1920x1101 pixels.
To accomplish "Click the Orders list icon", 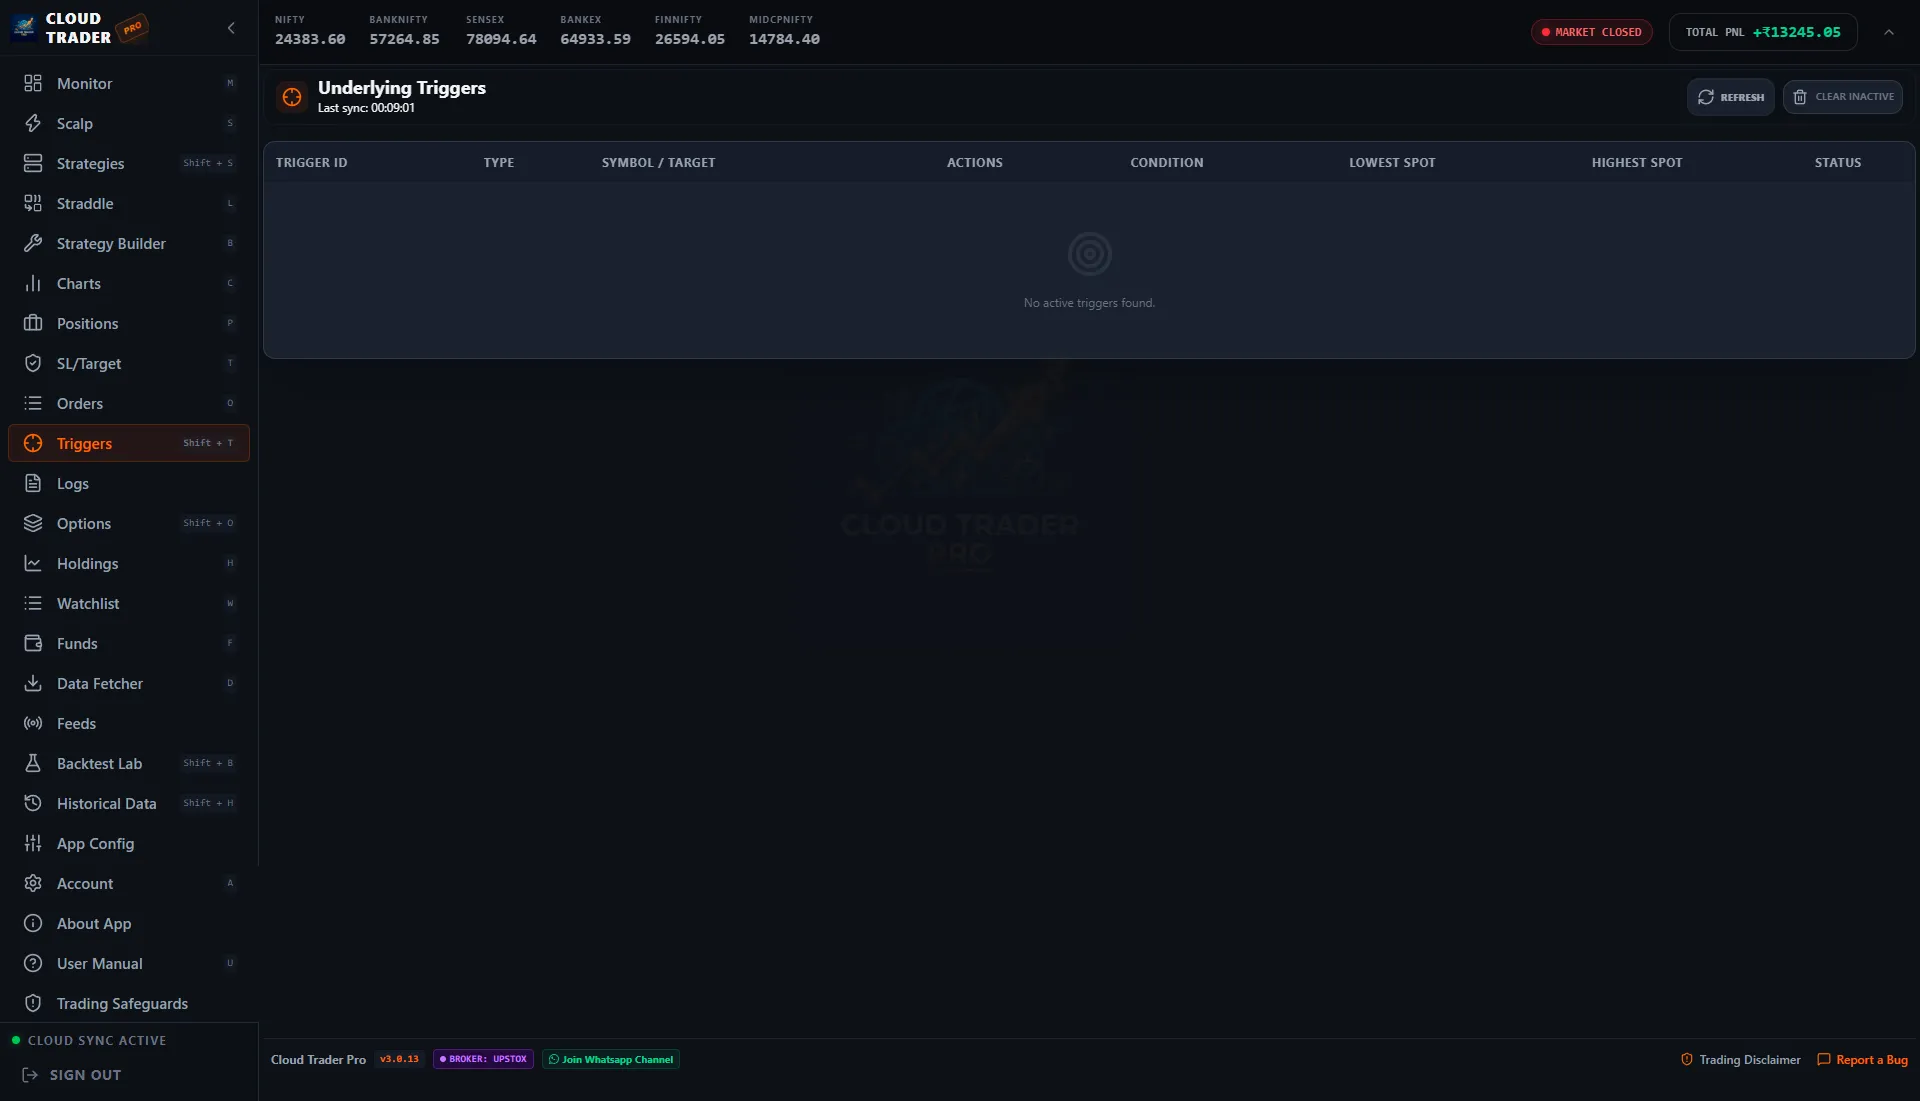I will tap(33, 403).
